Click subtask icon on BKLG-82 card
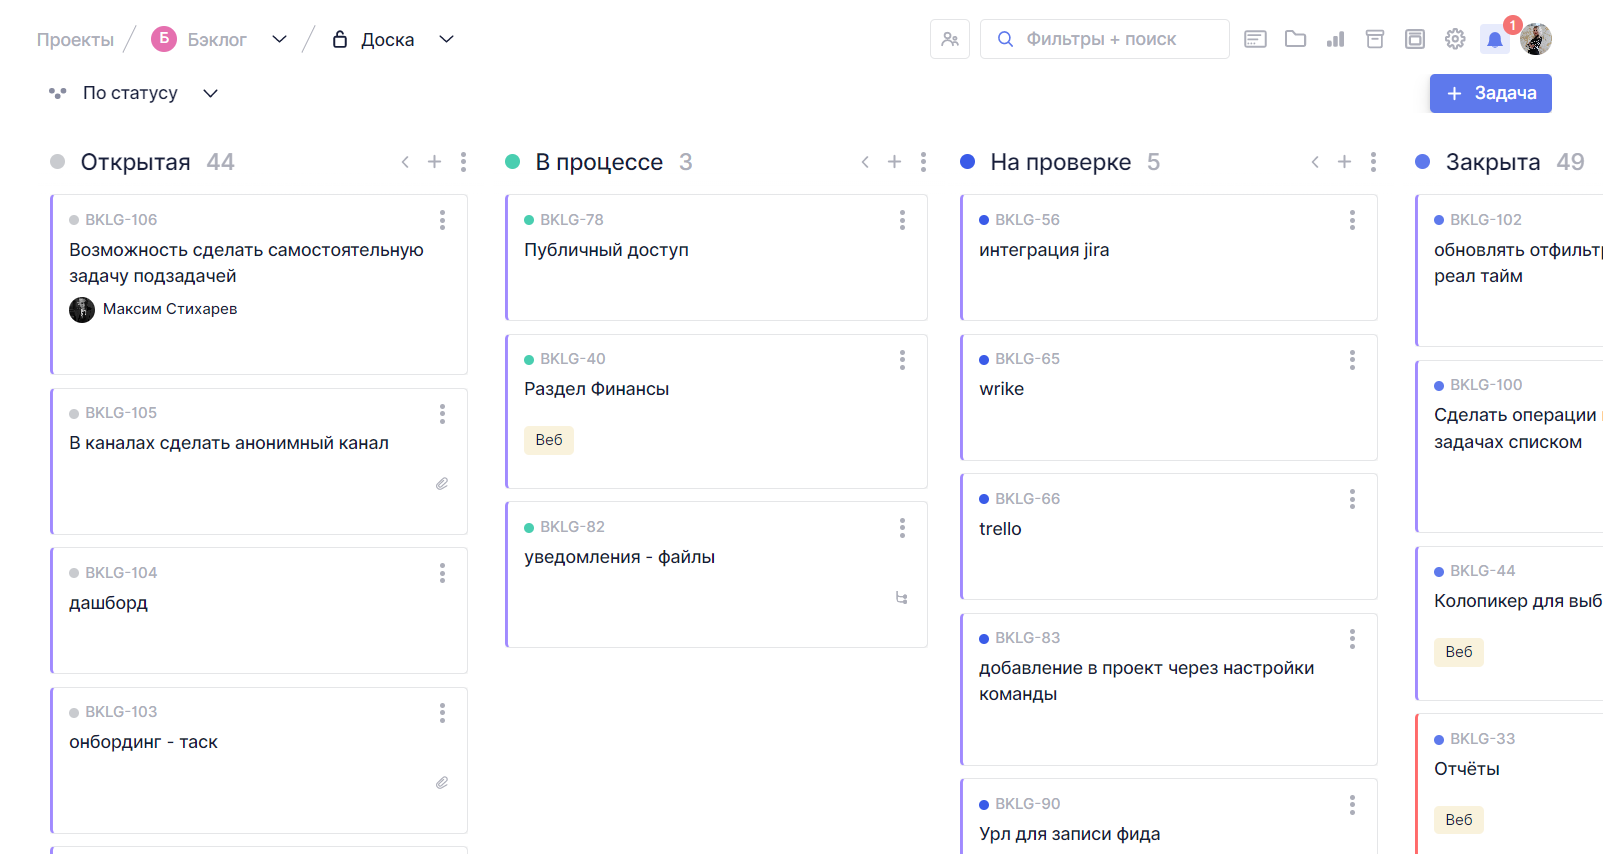This screenshot has width=1603, height=854. click(901, 598)
